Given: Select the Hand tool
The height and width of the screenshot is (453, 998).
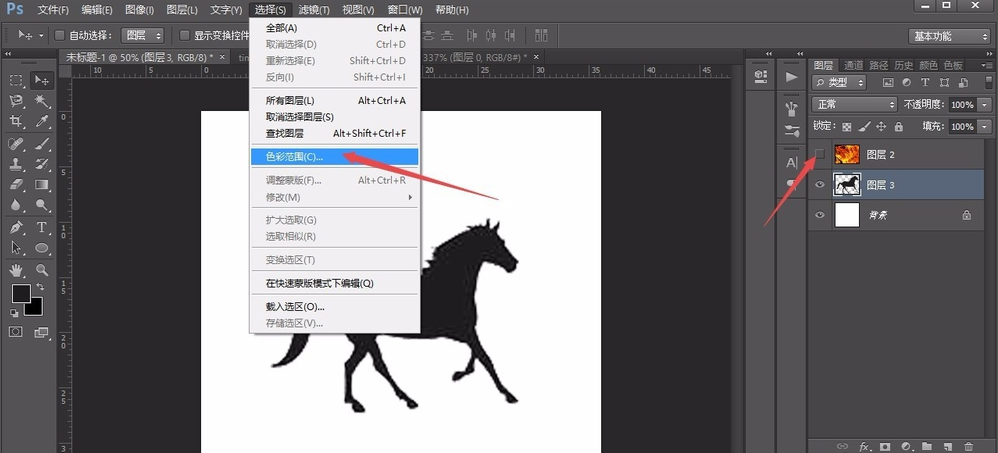Looking at the screenshot, I should (17, 270).
